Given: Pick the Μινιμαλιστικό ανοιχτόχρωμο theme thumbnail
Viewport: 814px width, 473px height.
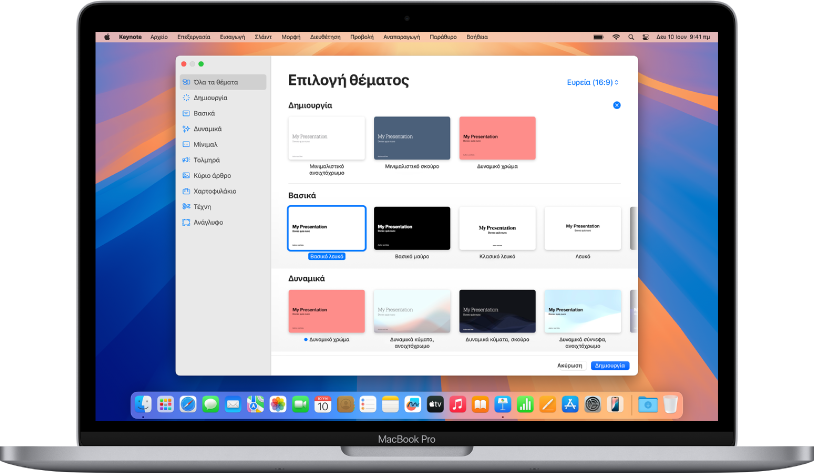Looking at the screenshot, I should (x=327, y=138).
